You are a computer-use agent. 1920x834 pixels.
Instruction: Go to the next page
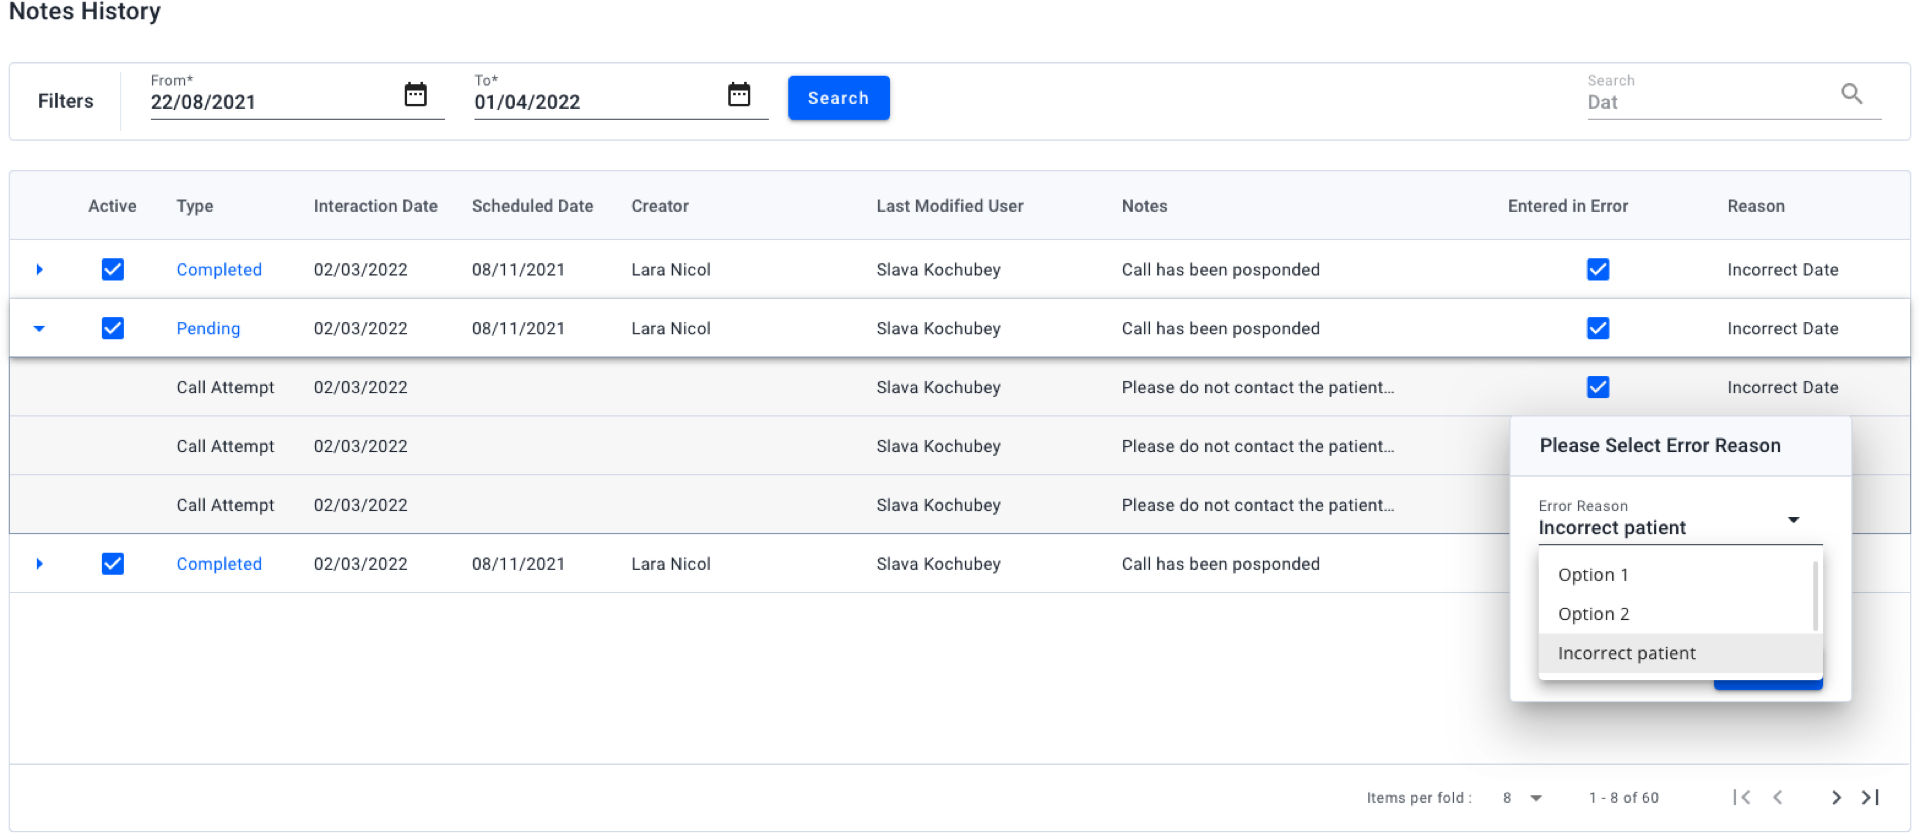coord(1836,797)
